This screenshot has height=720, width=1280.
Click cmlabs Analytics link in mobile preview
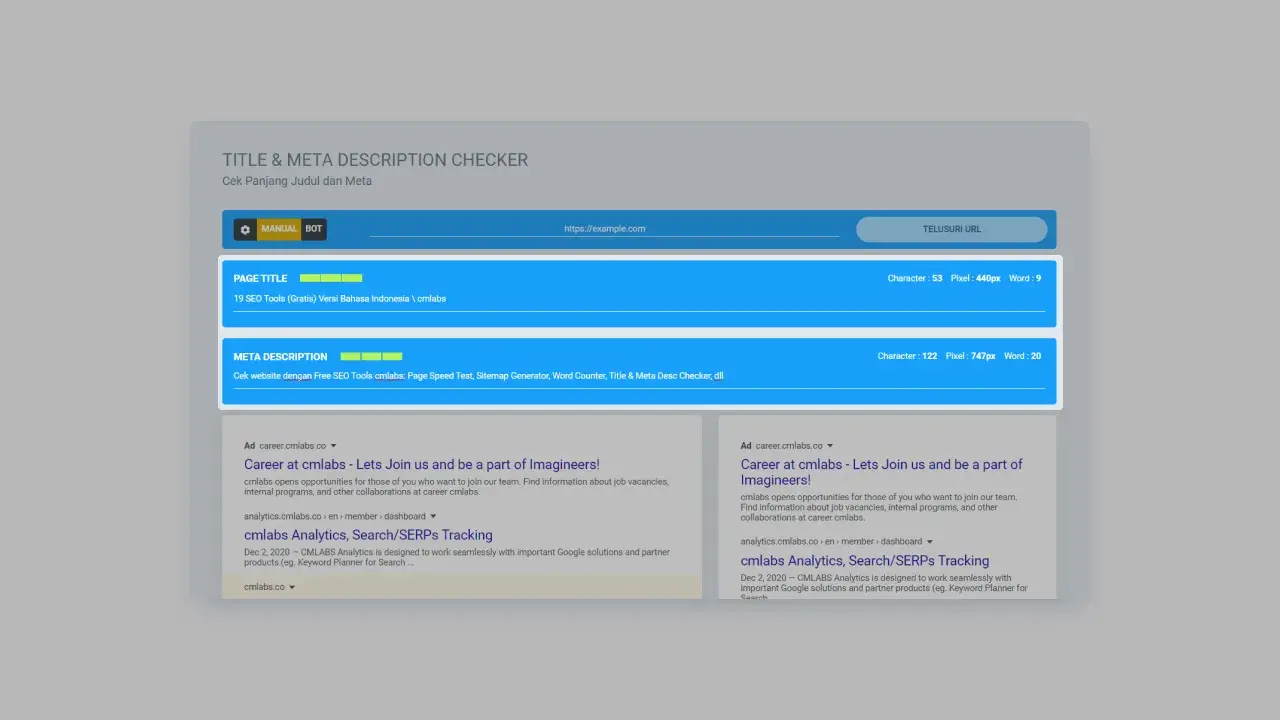click(864, 560)
